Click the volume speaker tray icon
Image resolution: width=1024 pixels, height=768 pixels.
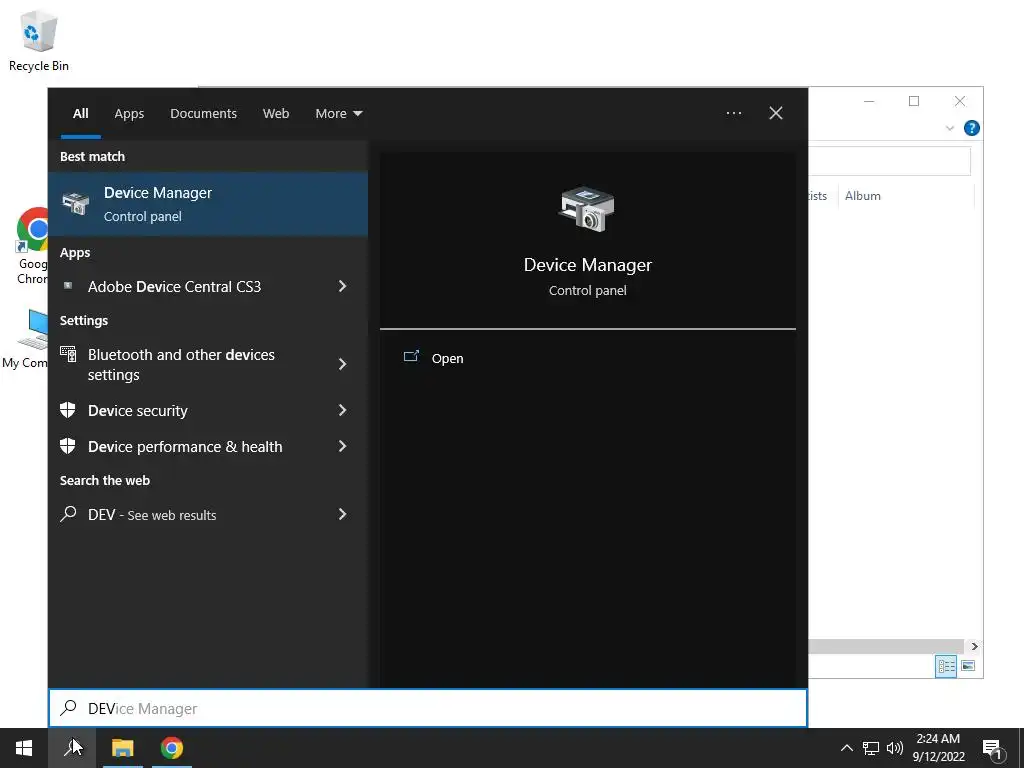coord(895,748)
